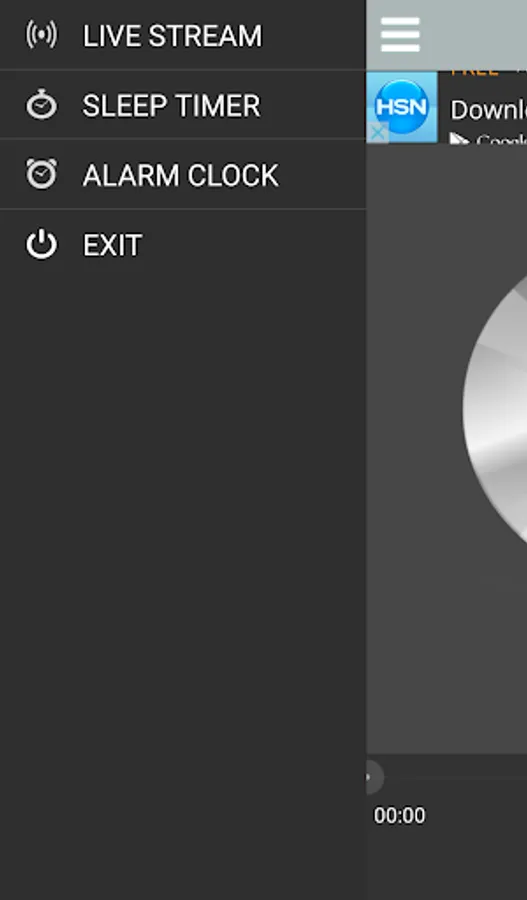Image resolution: width=527 pixels, height=900 pixels.
Task: Tap the dark player background beneath disc
Action: [447, 649]
